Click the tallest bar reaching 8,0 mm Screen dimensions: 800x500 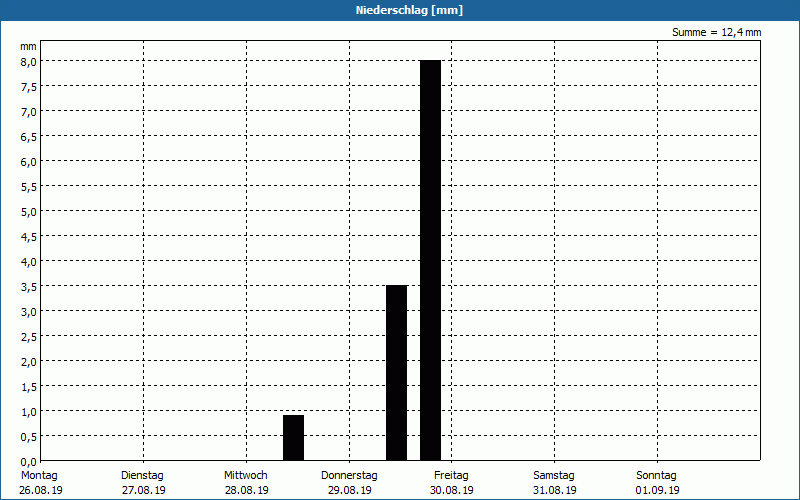click(x=430, y=260)
